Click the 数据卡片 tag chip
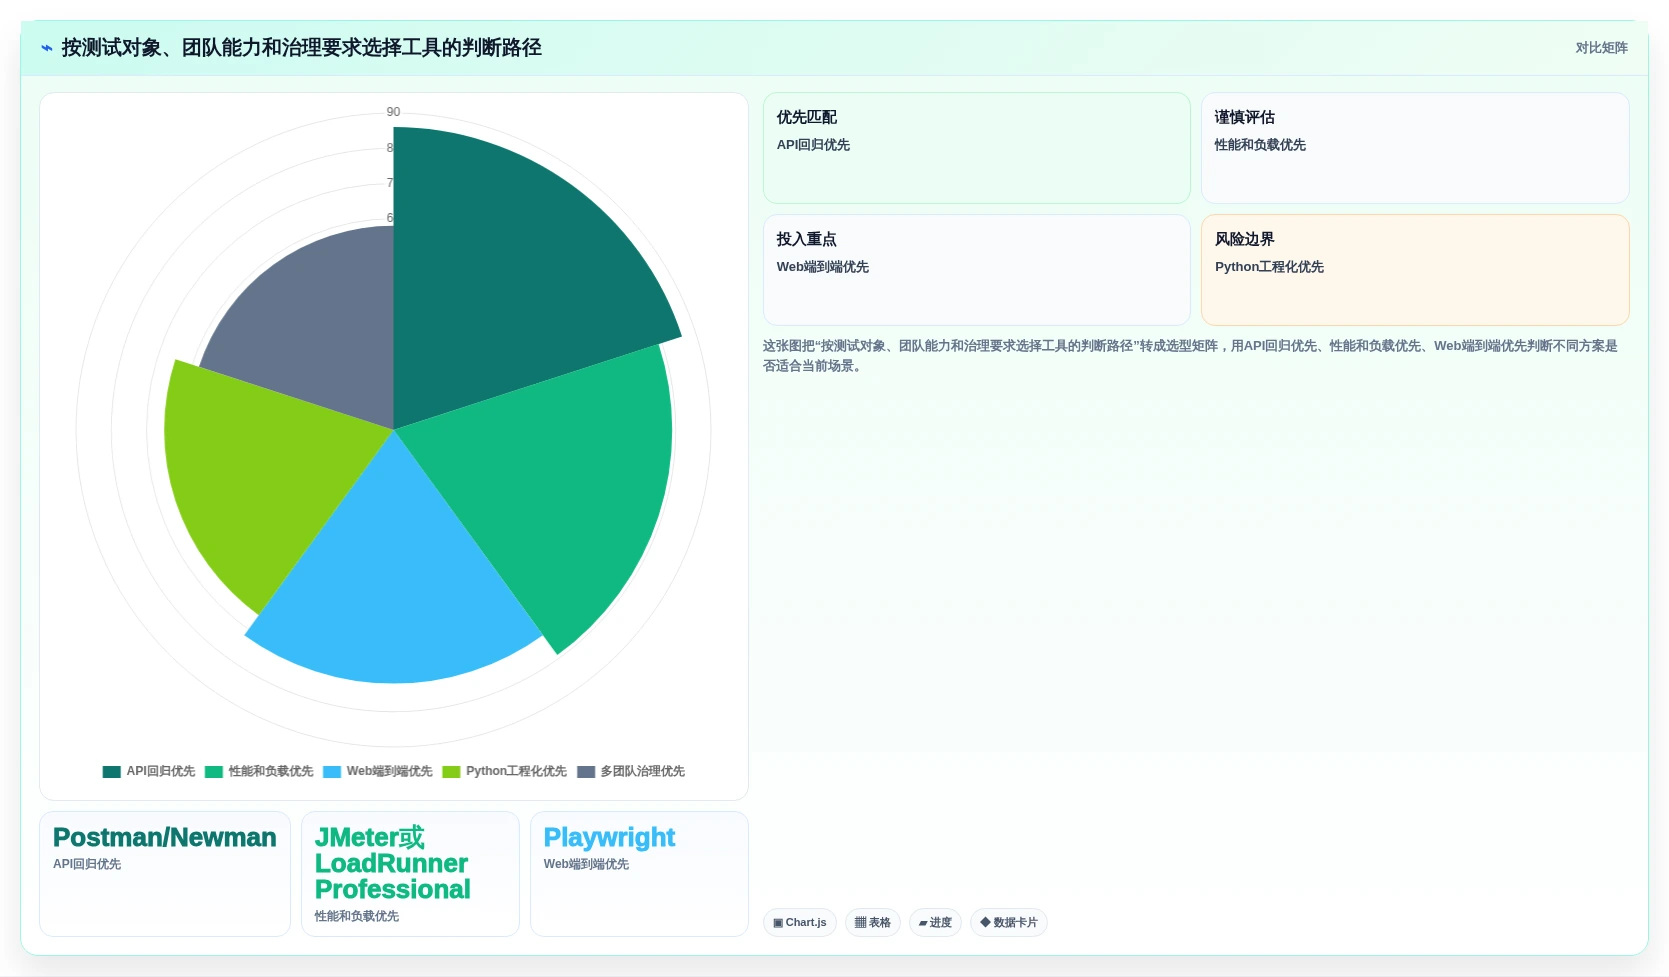The height and width of the screenshot is (977, 1669). [1009, 922]
